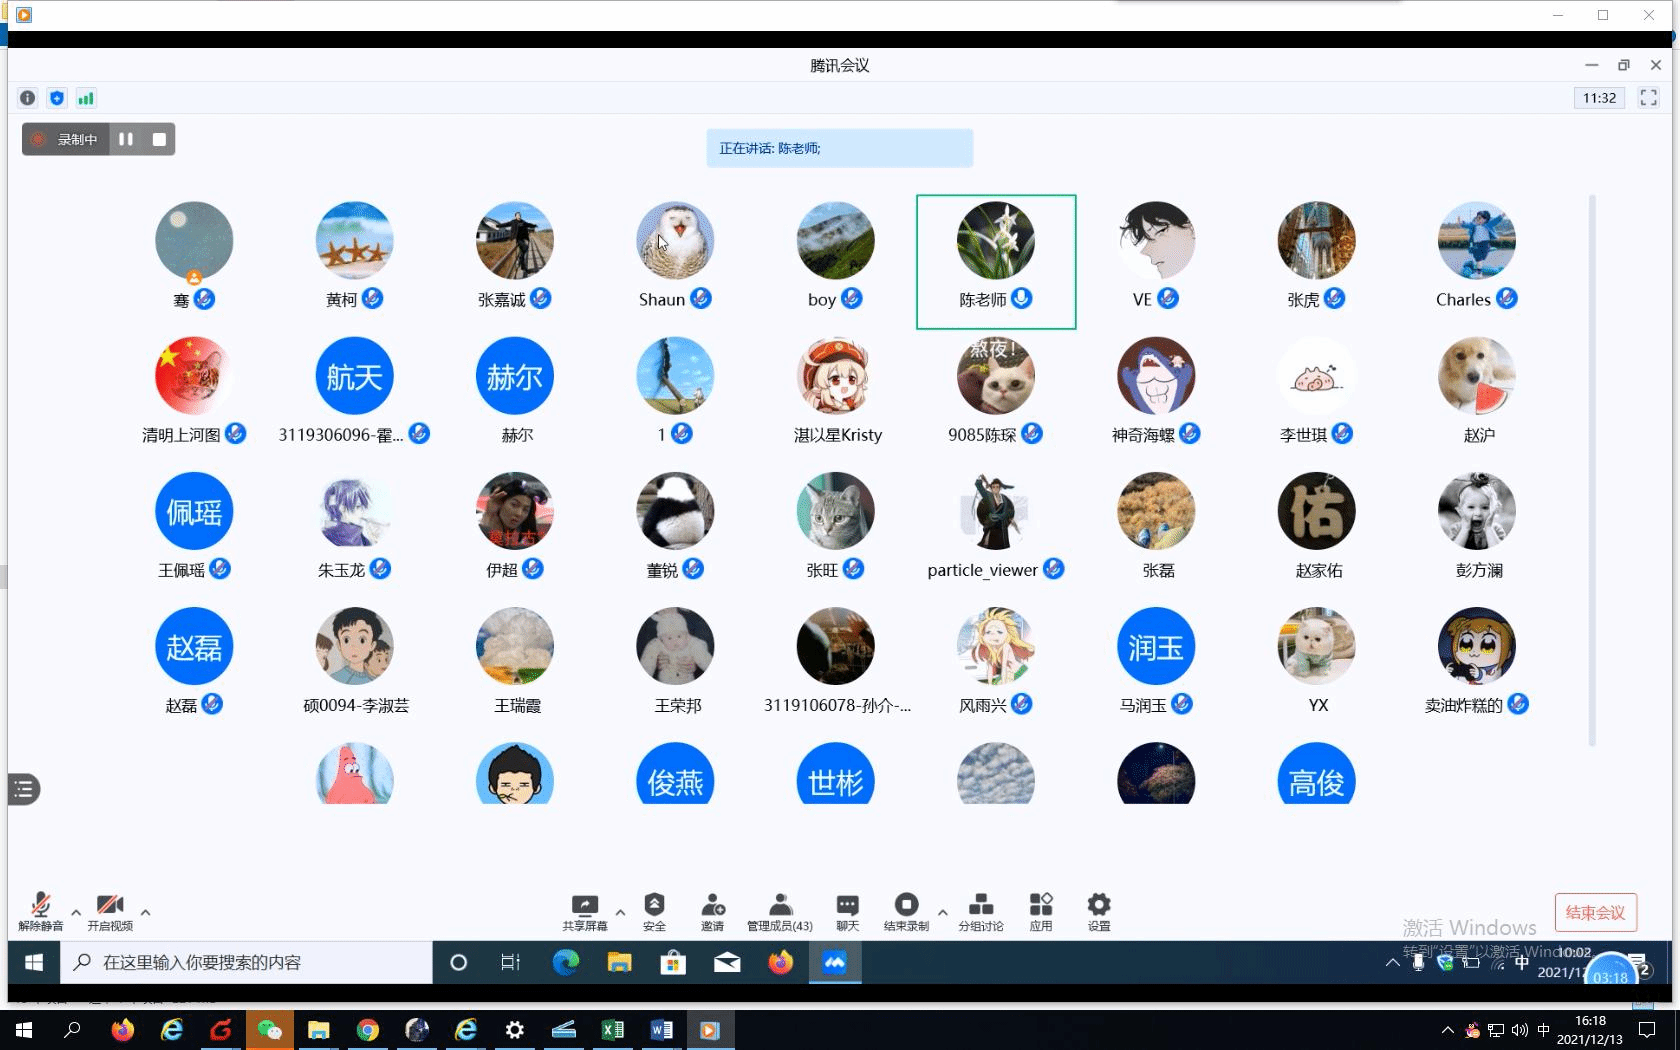Click the invite participants icon
The width and height of the screenshot is (1680, 1050).
coord(712,910)
